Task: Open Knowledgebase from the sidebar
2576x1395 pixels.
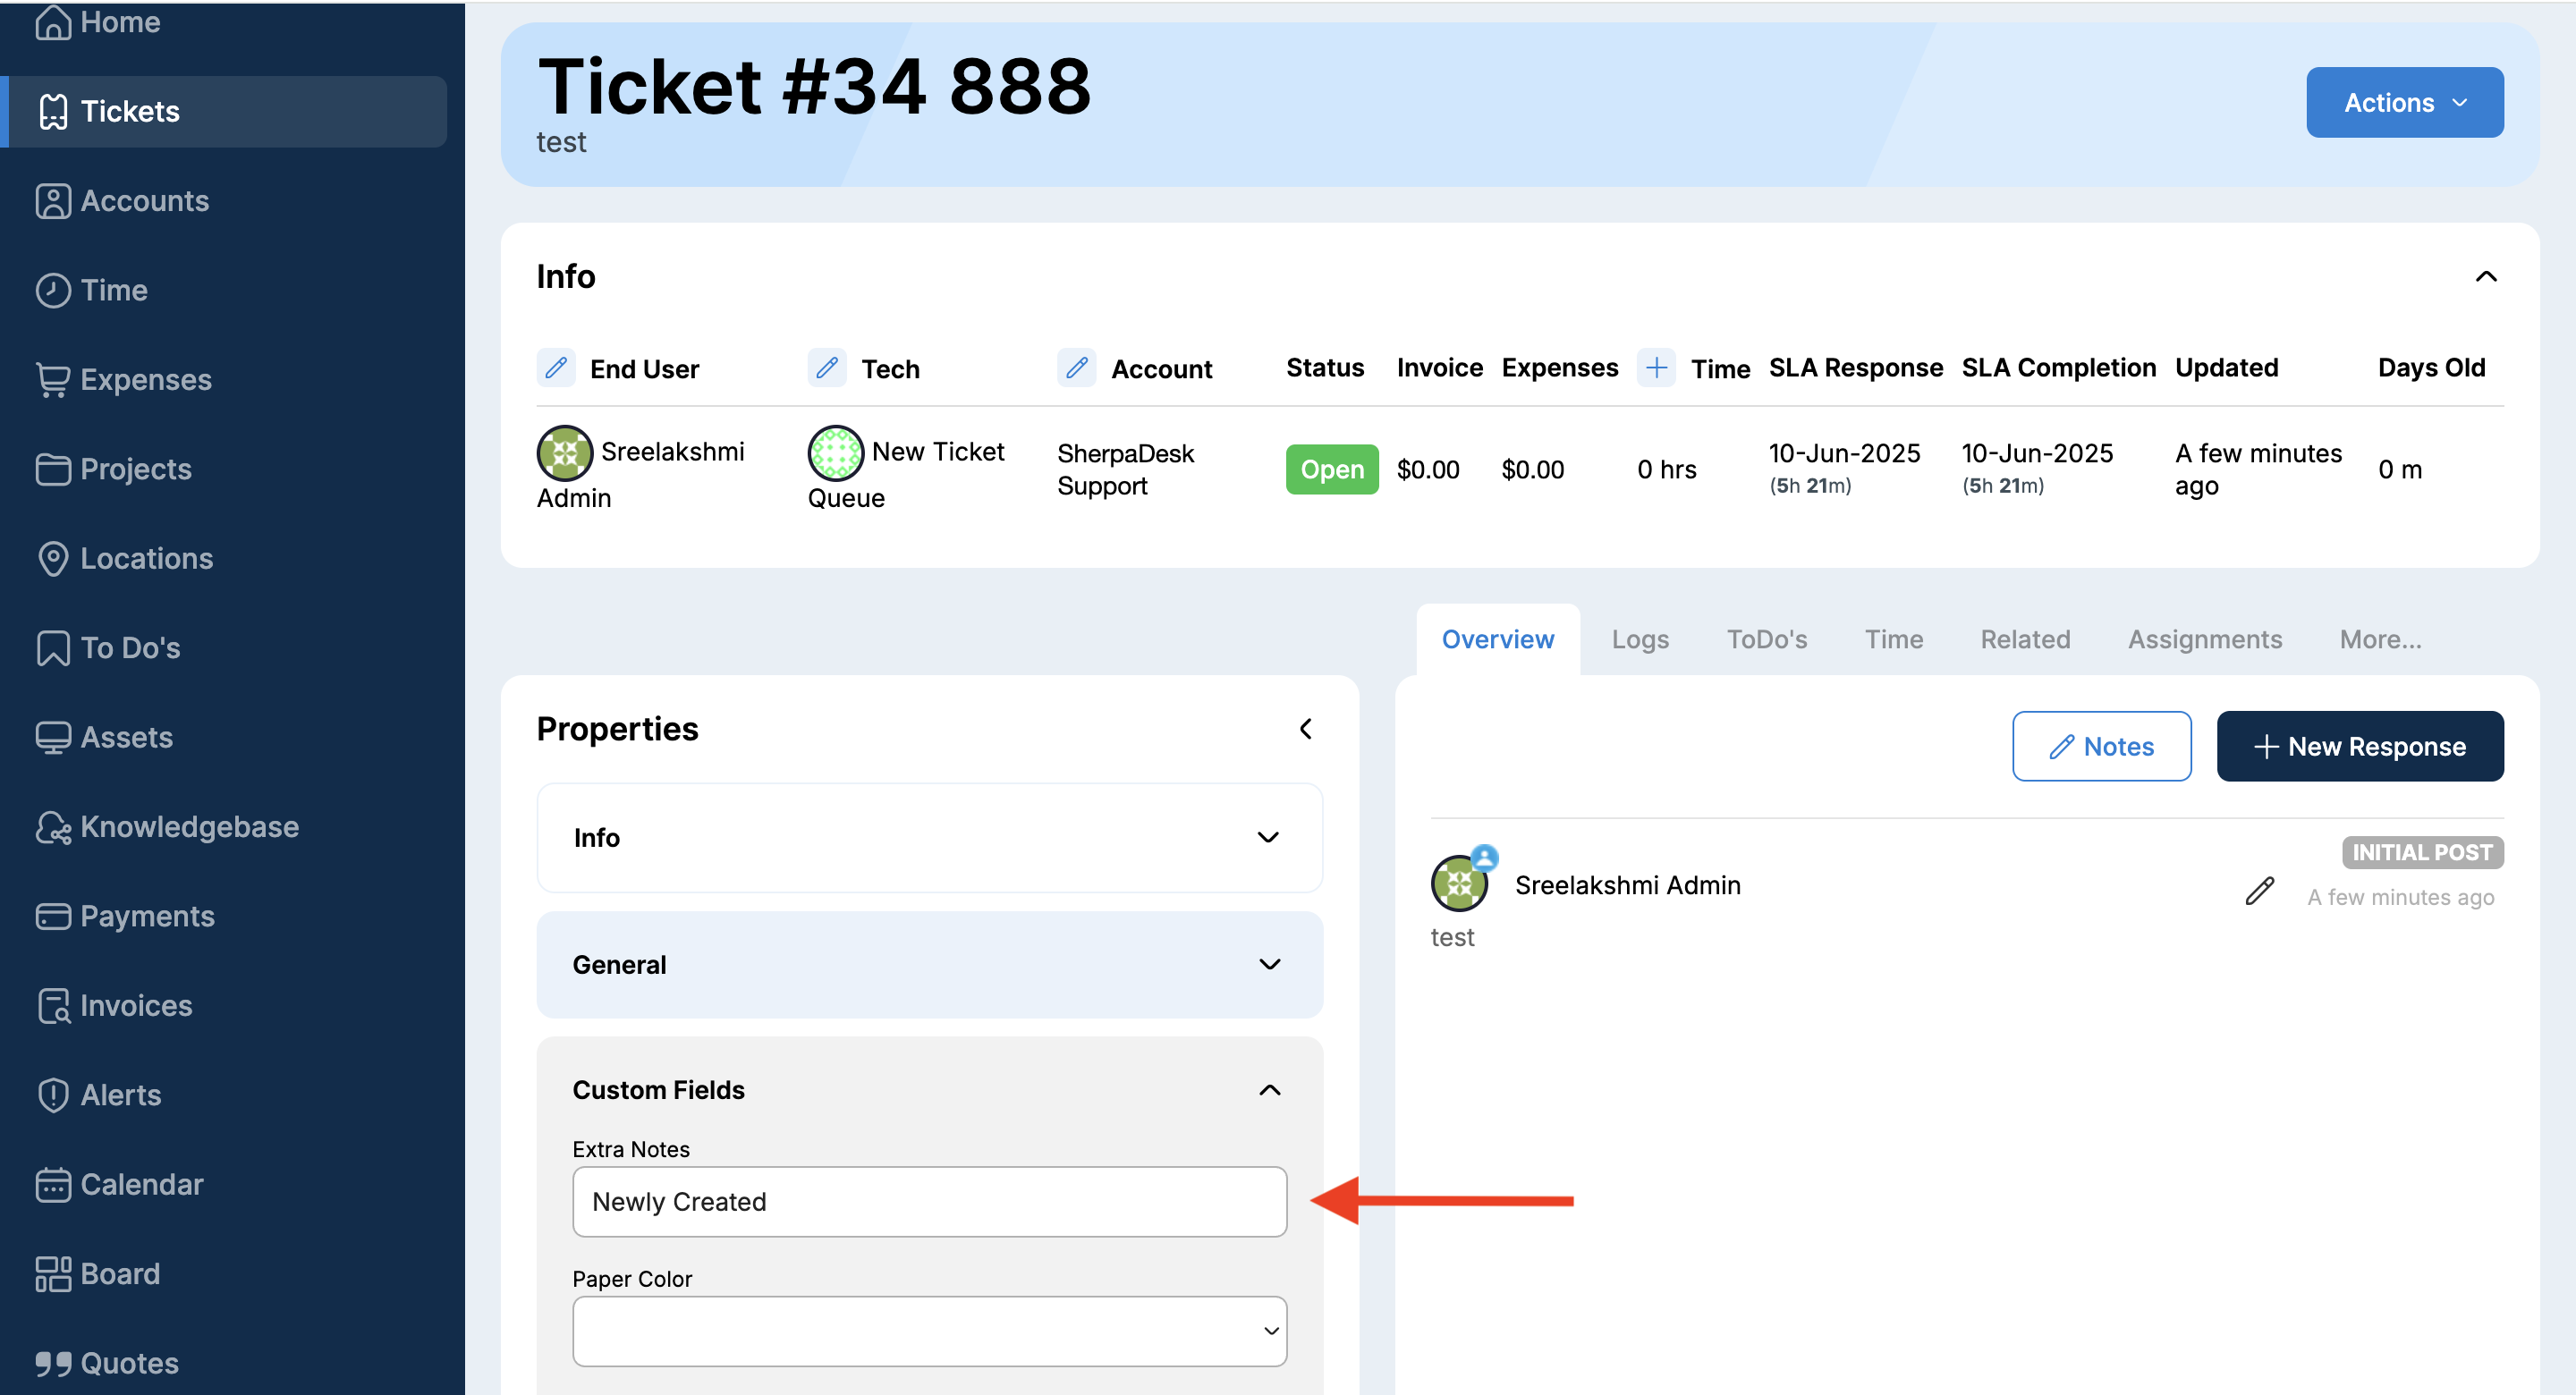Action: [x=189, y=827]
